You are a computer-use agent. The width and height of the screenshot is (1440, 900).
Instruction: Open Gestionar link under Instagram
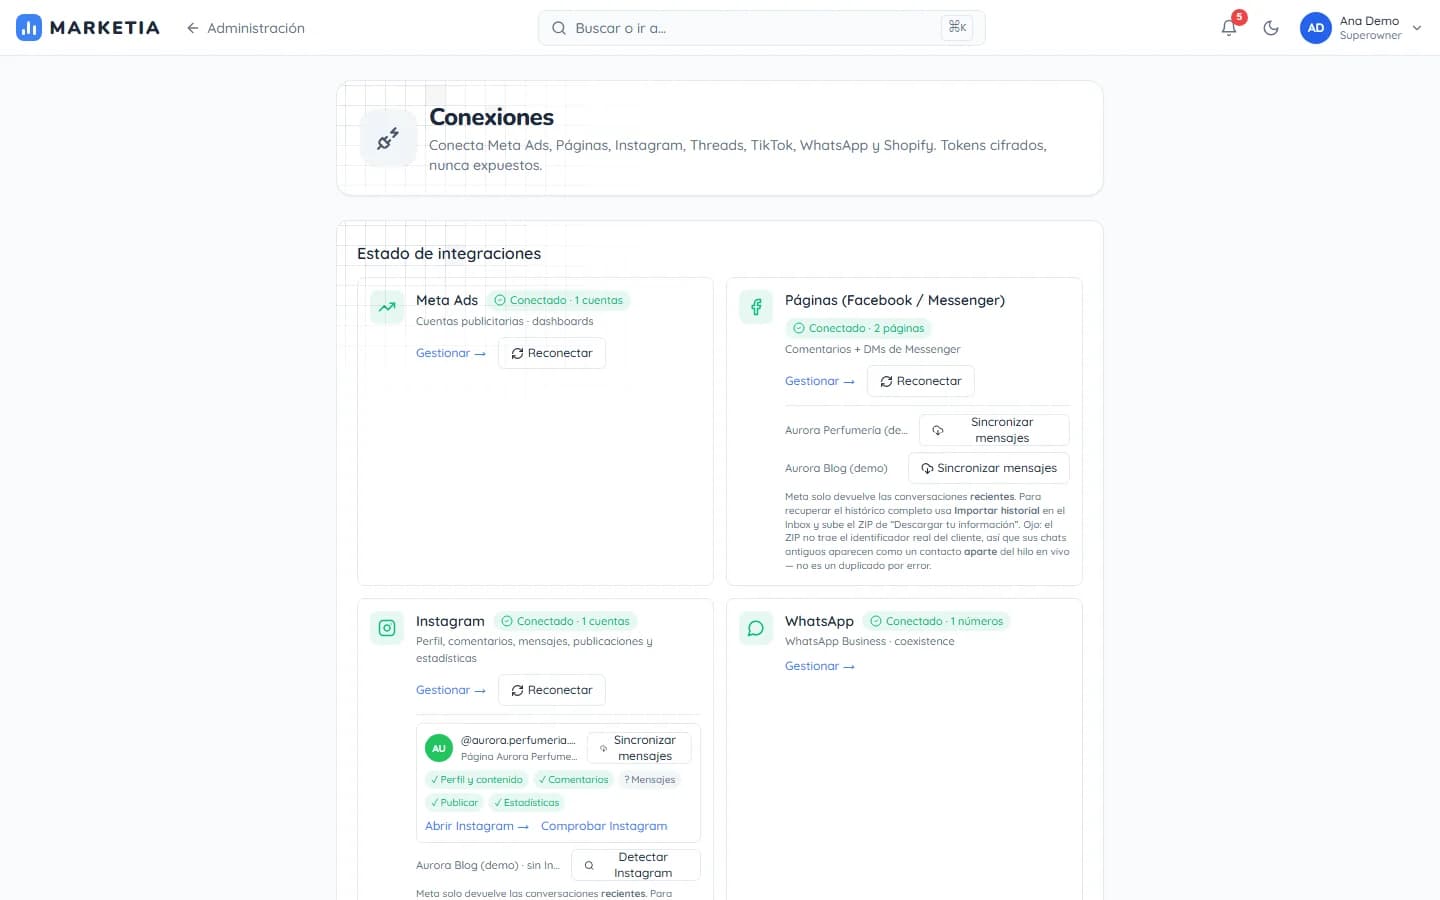[x=451, y=690]
